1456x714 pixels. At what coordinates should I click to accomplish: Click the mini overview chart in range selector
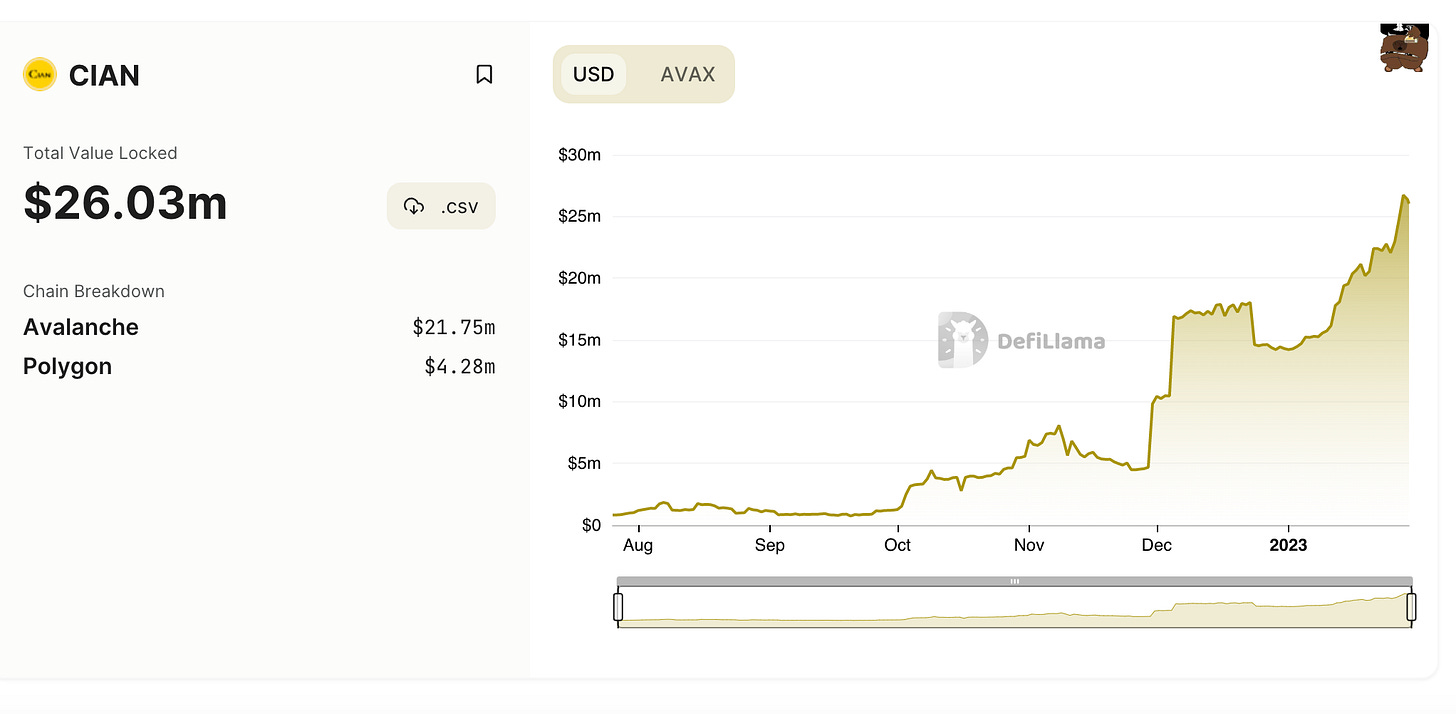1014,612
